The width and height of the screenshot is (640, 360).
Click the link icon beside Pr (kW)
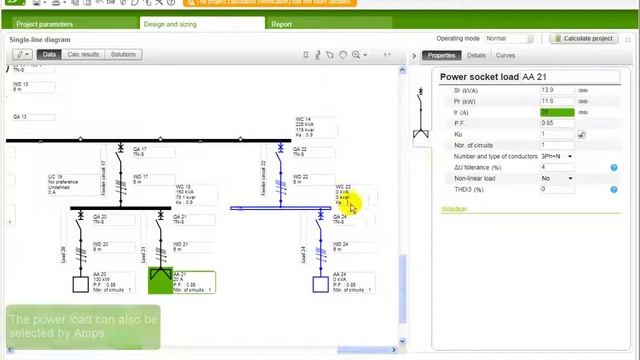[x=583, y=101]
